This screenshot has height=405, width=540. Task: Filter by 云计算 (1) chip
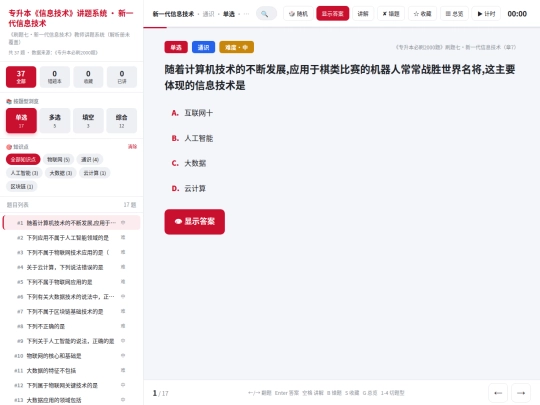pos(95,173)
